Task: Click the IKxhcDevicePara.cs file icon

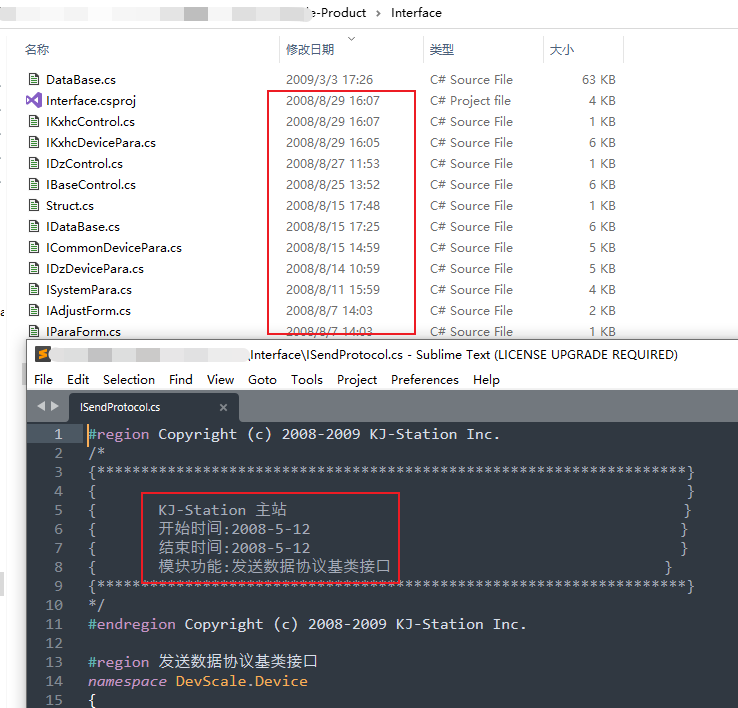Action: (34, 142)
